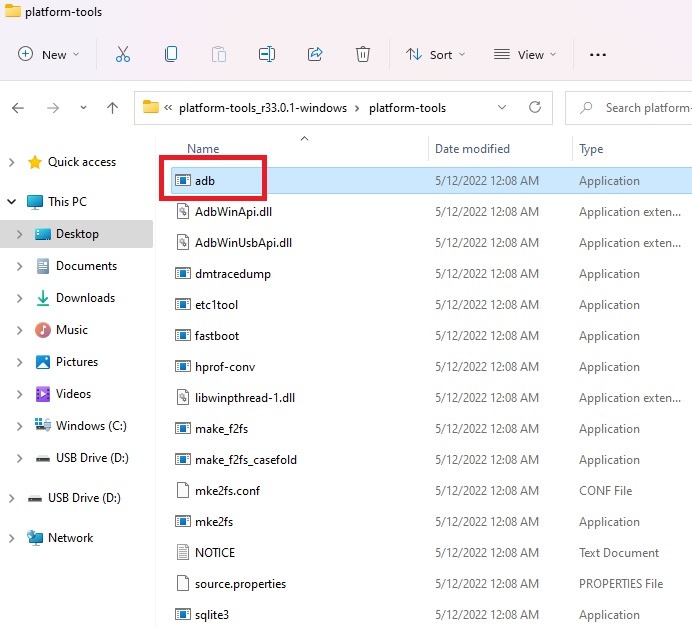Click the PROPERTIES File type cell
Screen dimensions: 692x628
[621, 584]
